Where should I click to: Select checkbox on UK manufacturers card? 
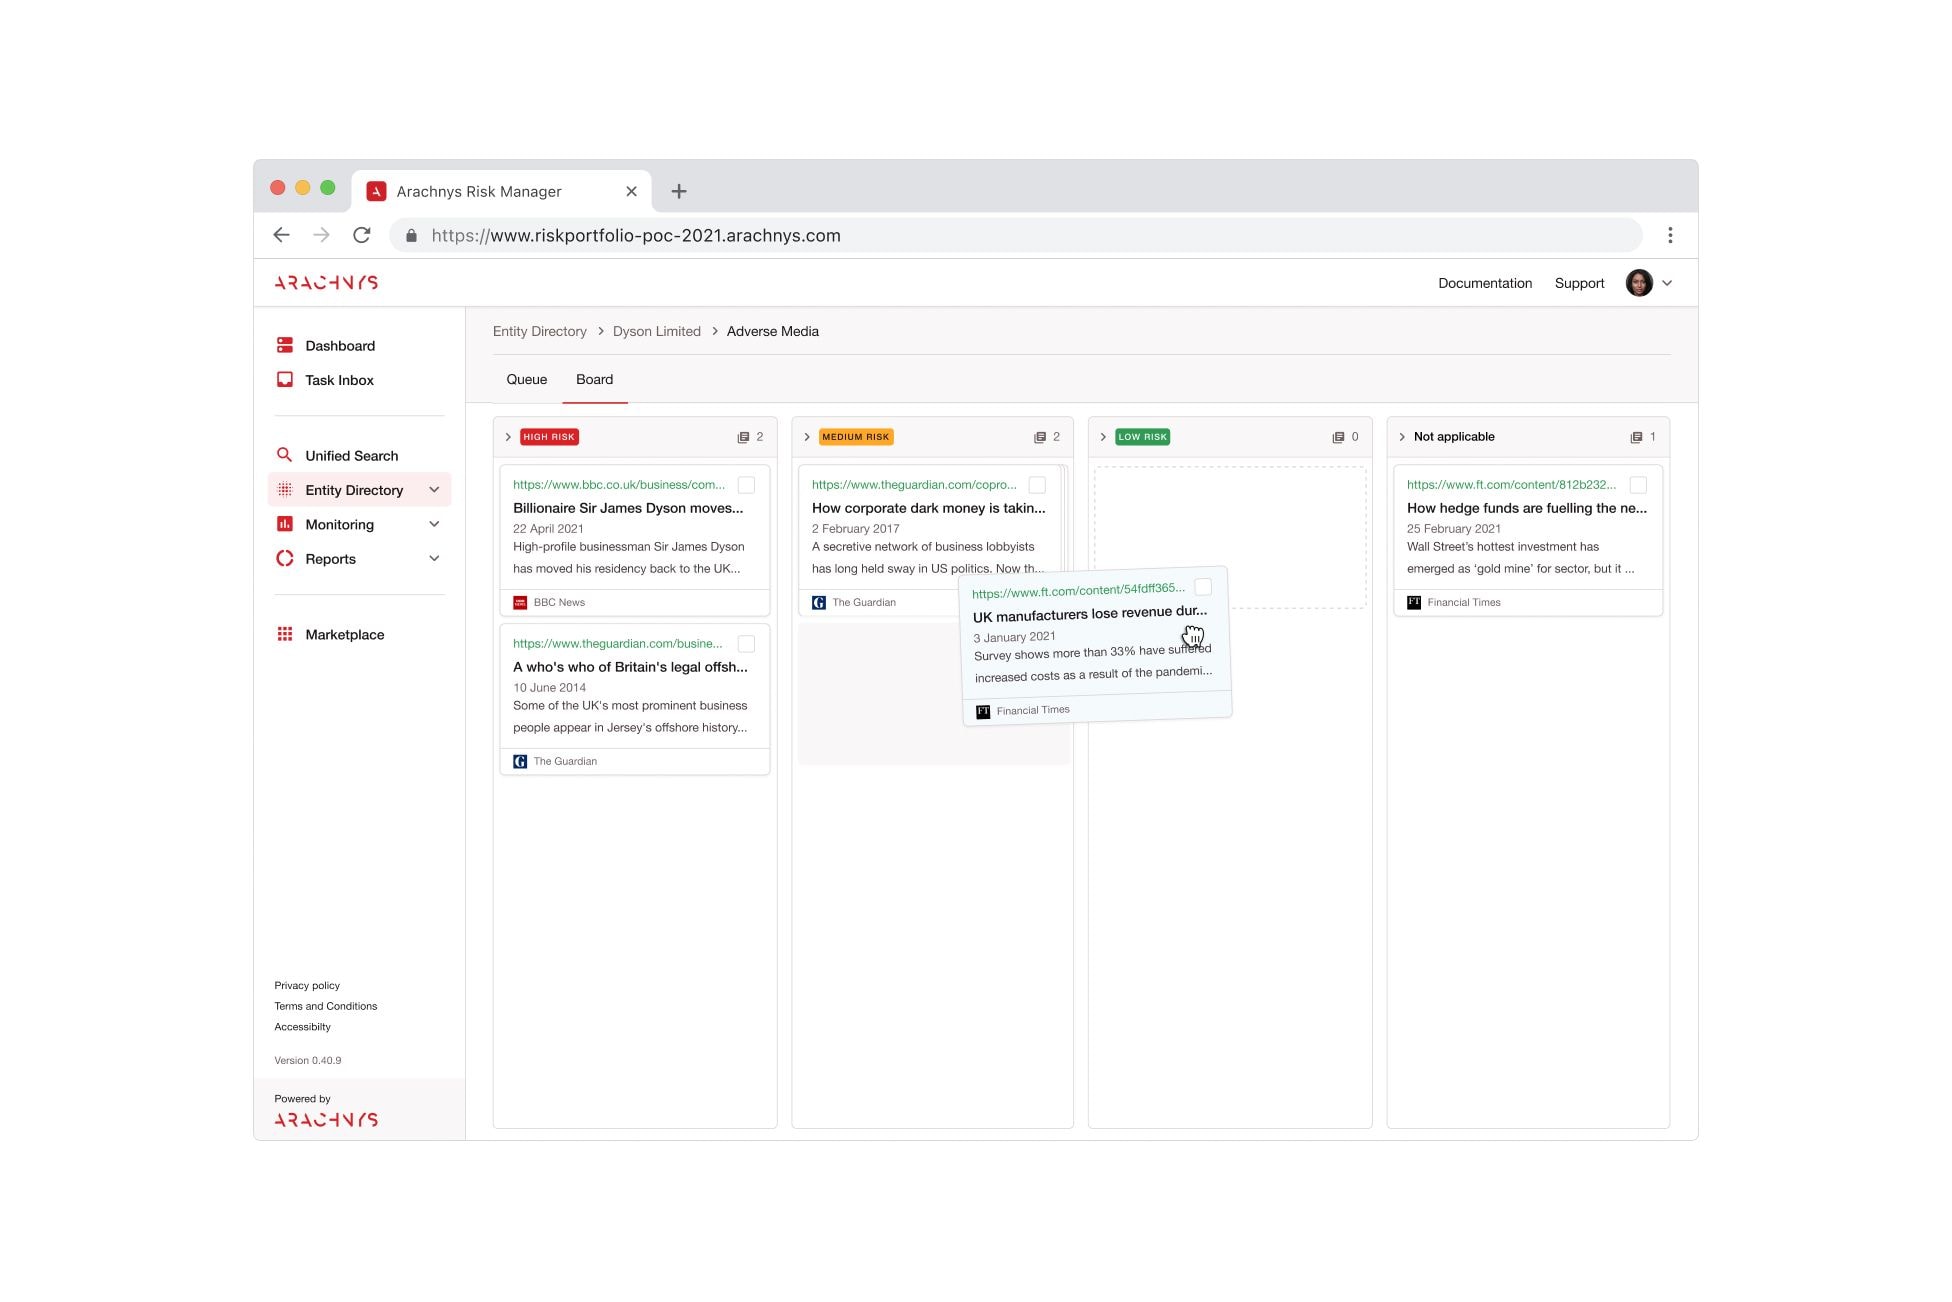coord(1203,587)
